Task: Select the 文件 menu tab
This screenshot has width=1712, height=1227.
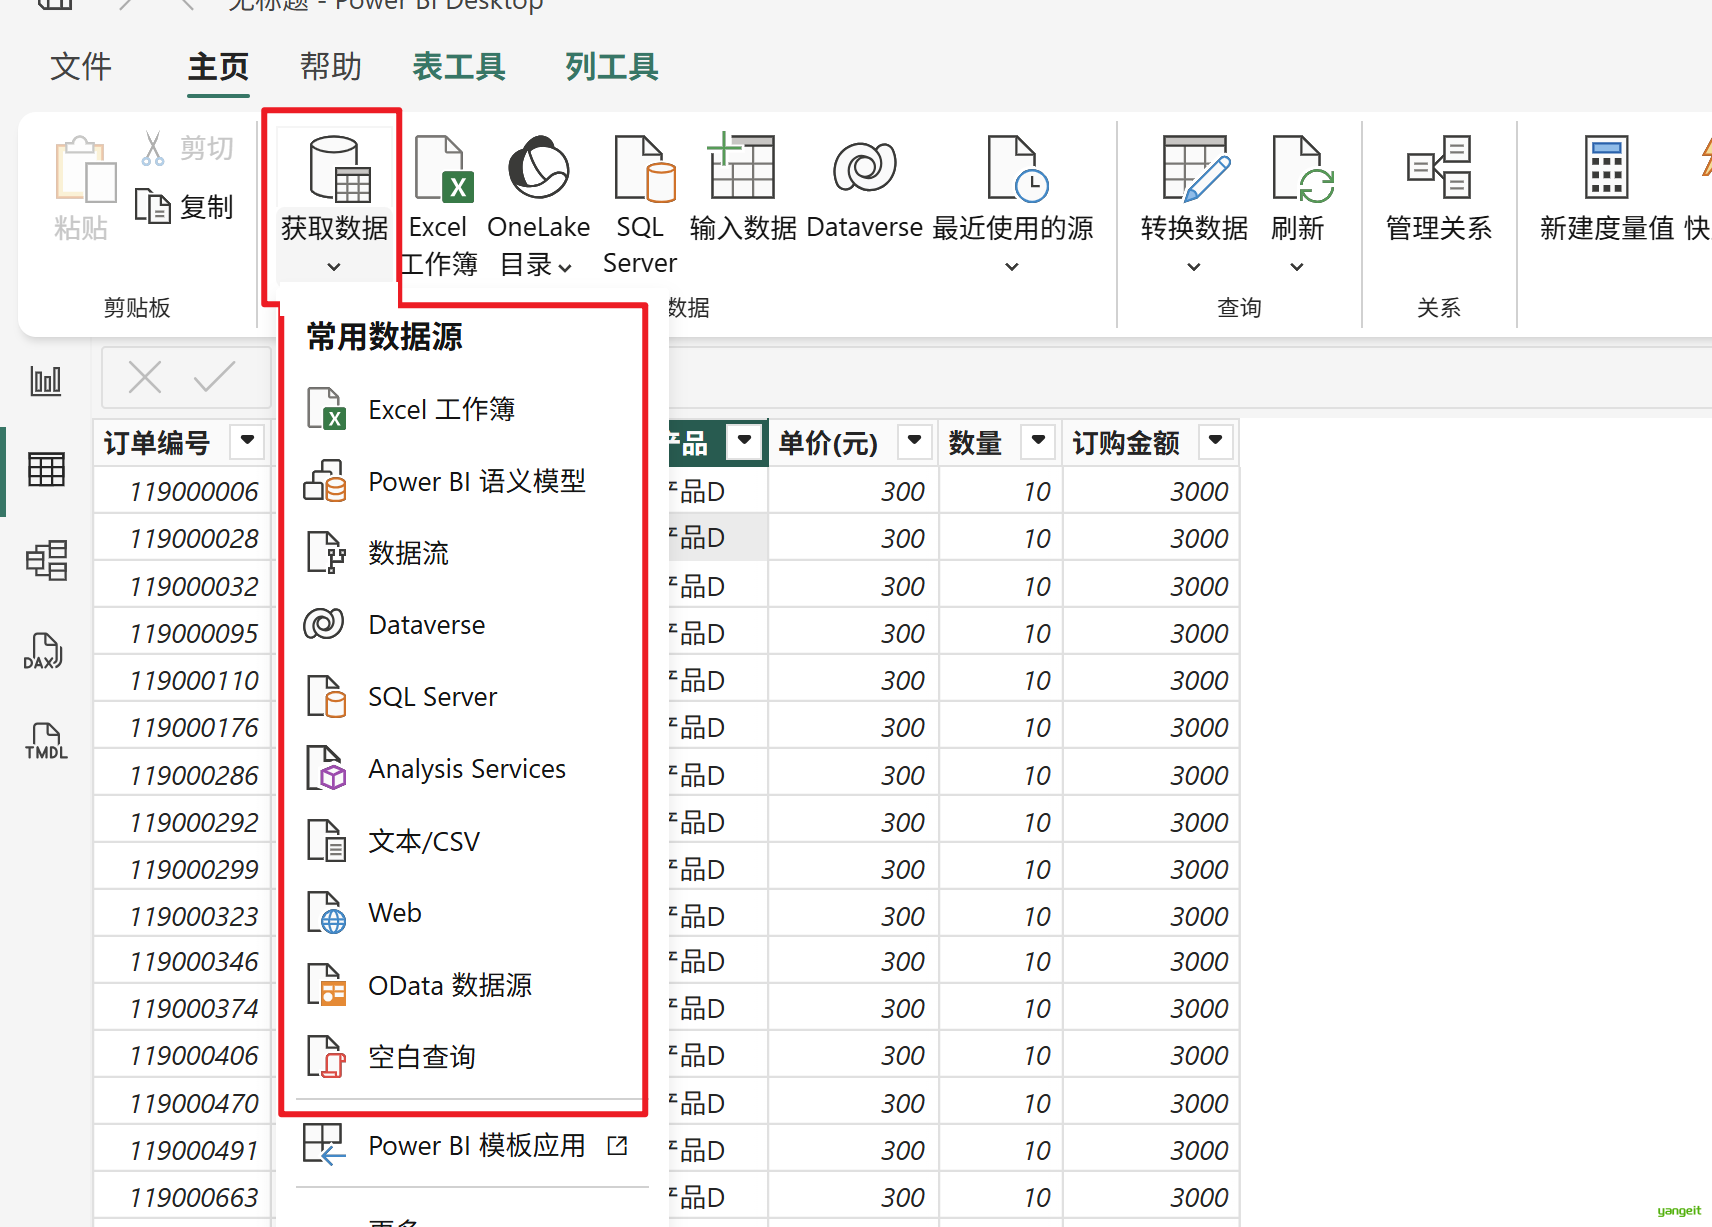Action: [x=81, y=67]
